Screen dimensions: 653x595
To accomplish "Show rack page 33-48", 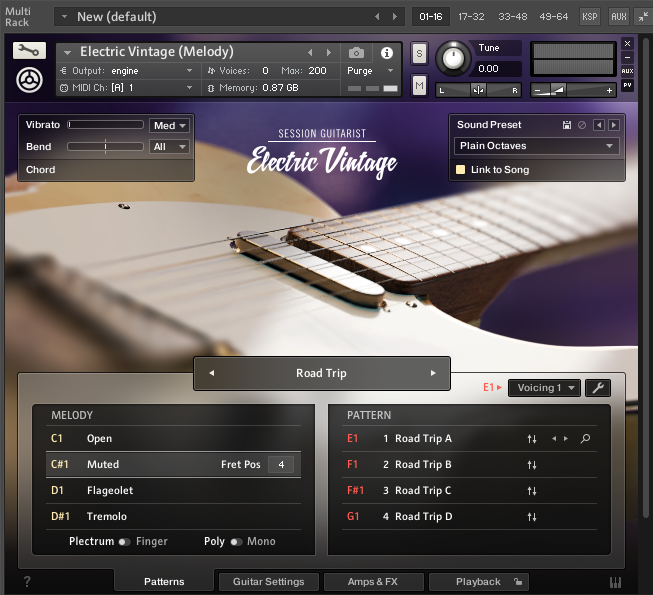I will (513, 17).
